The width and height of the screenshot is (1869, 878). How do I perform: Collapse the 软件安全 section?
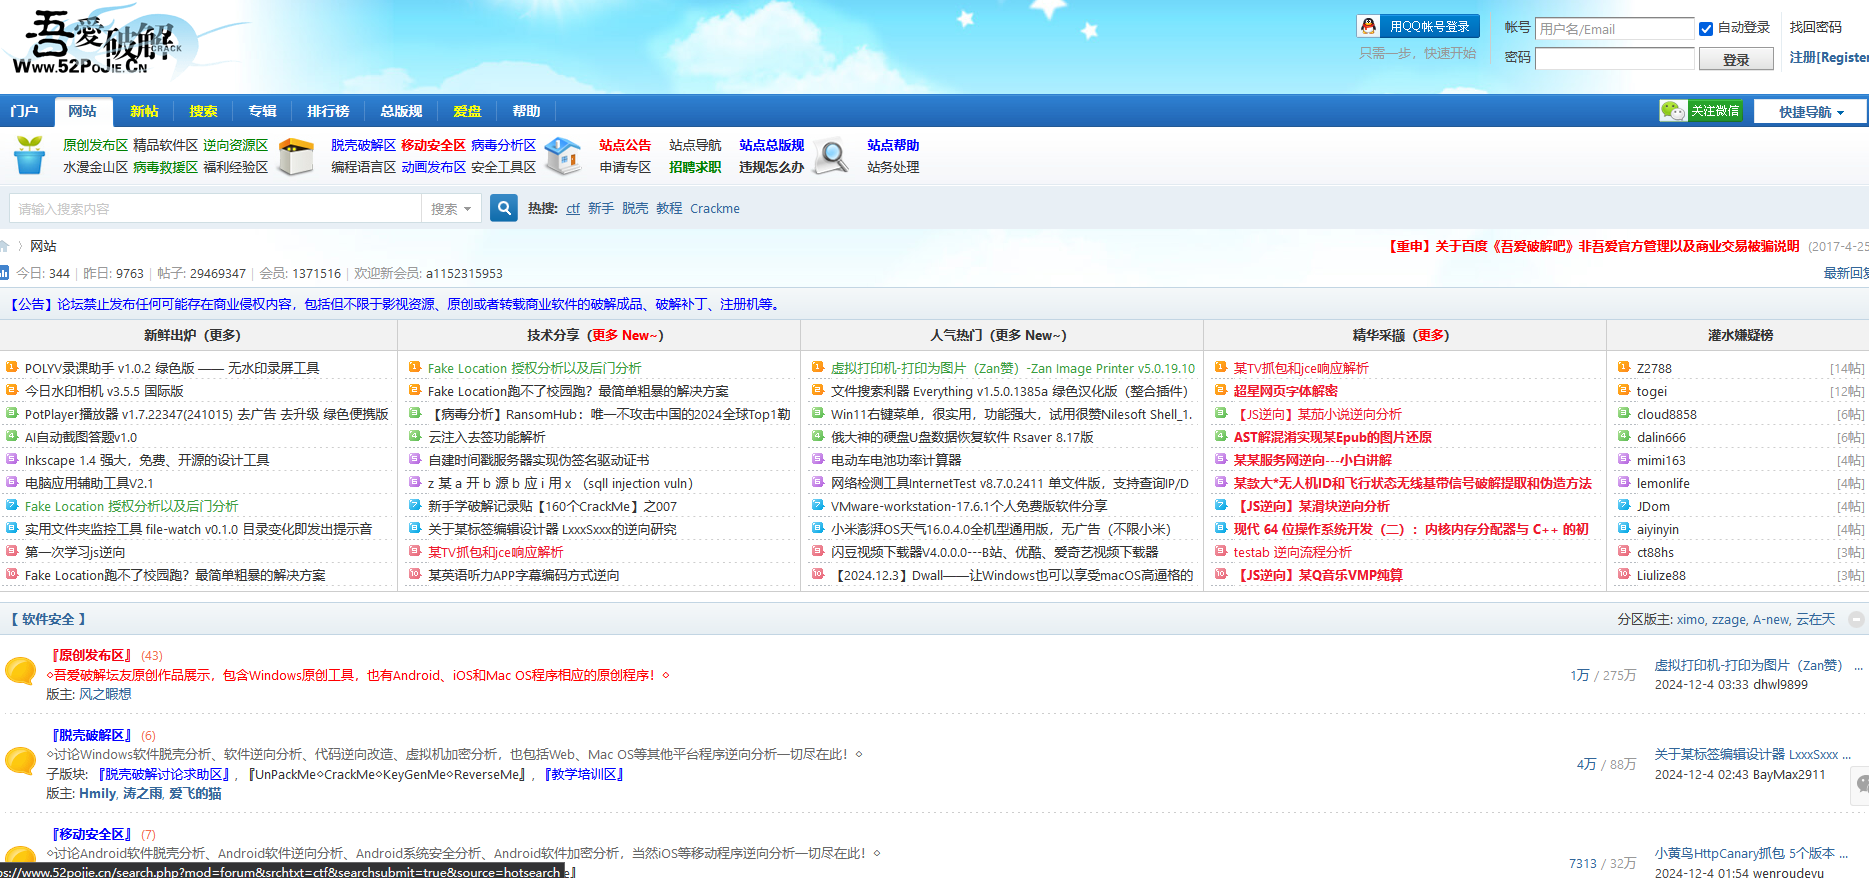(1856, 620)
